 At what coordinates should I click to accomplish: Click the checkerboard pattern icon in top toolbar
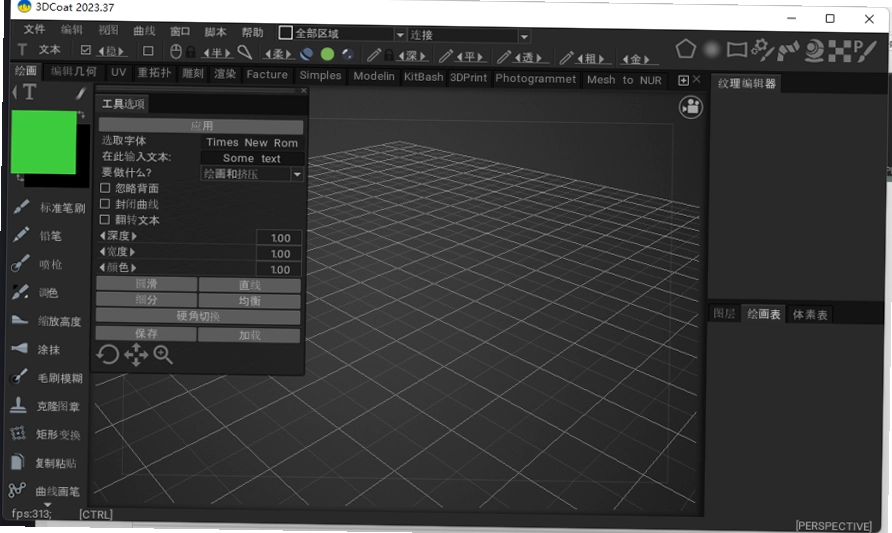839,51
